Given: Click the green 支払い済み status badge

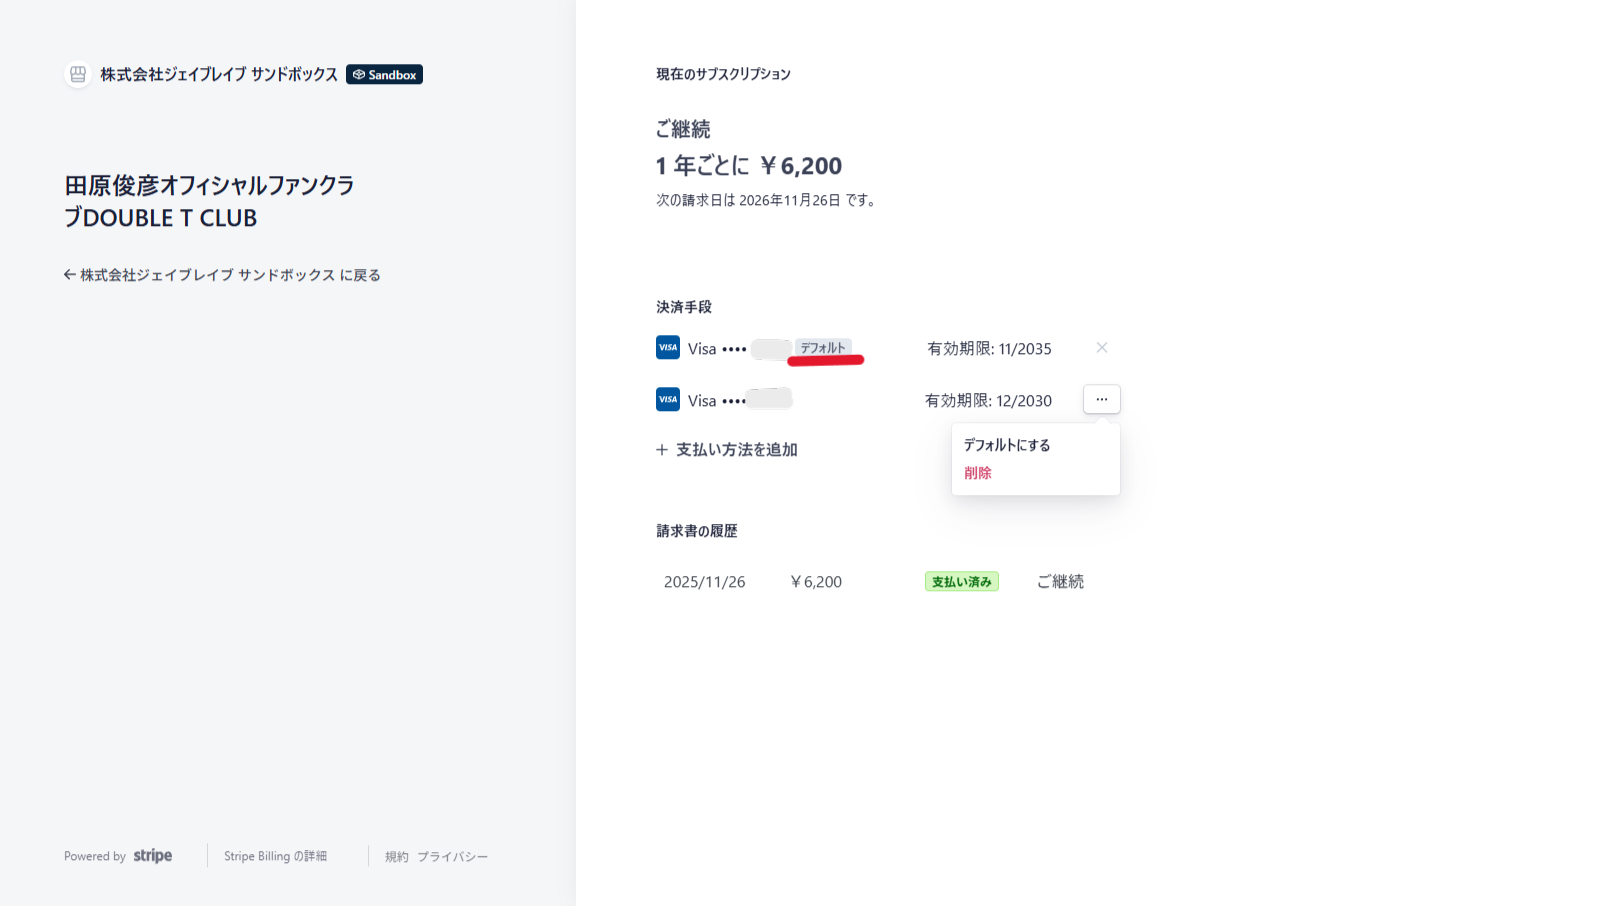Looking at the screenshot, I should click(x=961, y=582).
